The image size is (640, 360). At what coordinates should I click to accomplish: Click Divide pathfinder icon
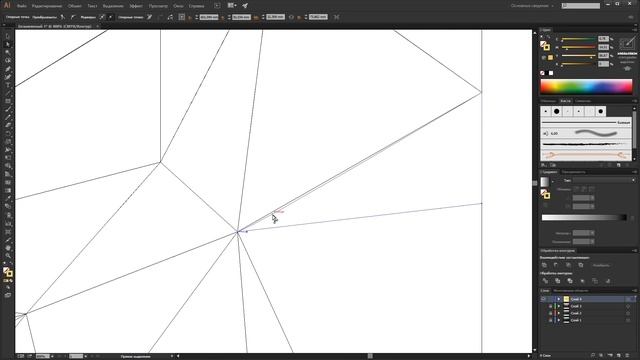(x=545, y=281)
